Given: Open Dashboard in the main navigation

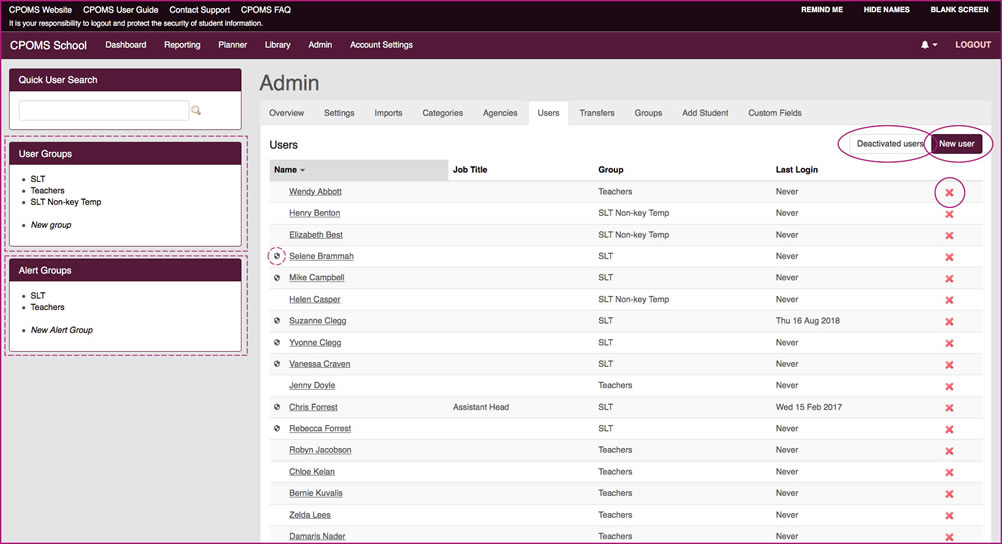Looking at the screenshot, I should click(x=126, y=45).
